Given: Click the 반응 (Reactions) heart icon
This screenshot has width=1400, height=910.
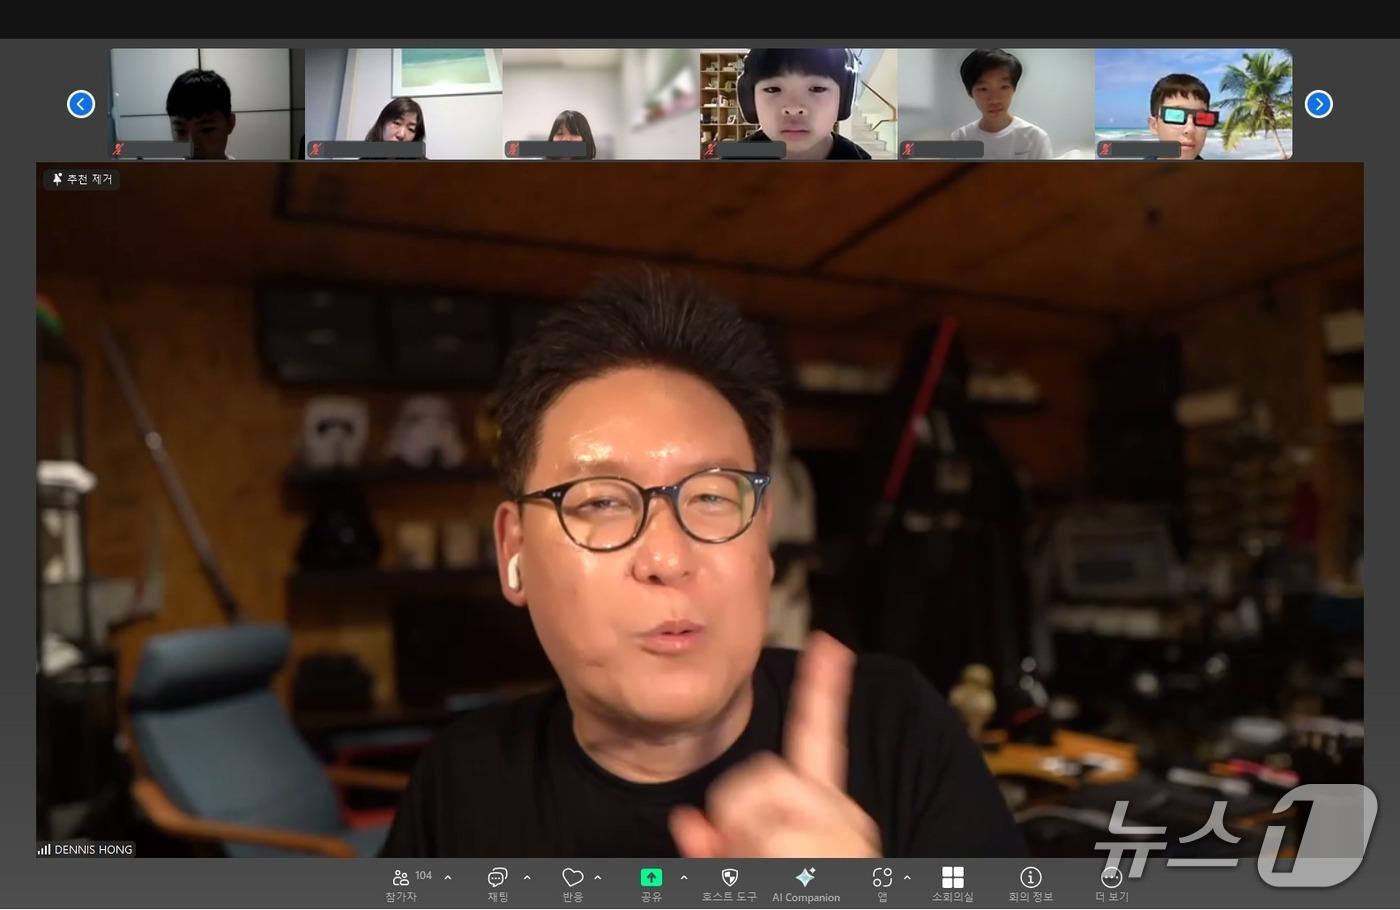Looking at the screenshot, I should coord(572,878).
